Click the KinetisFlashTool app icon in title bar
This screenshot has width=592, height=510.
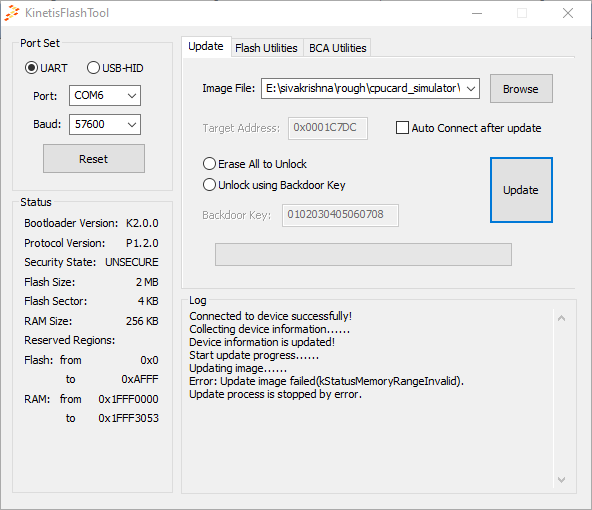click(12, 13)
